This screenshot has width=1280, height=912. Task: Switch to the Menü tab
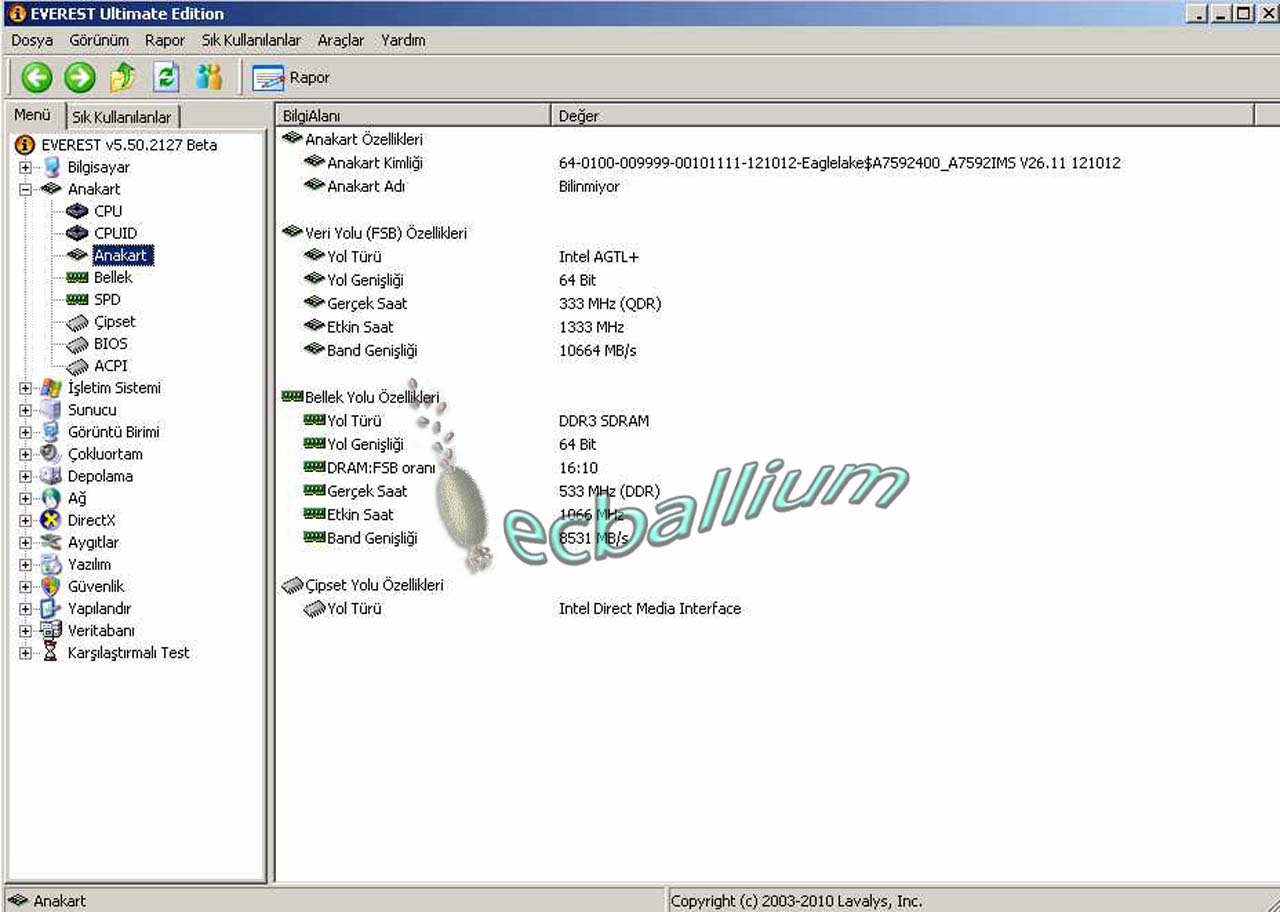(33, 115)
